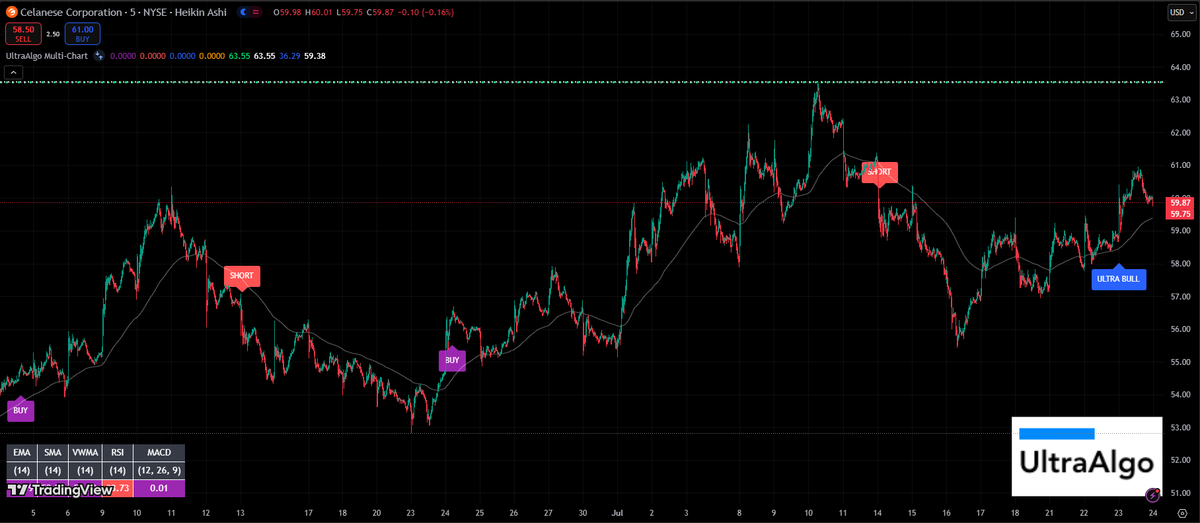
Task: Click the 59.75 price label on axis
Action: click(x=1180, y=213)
